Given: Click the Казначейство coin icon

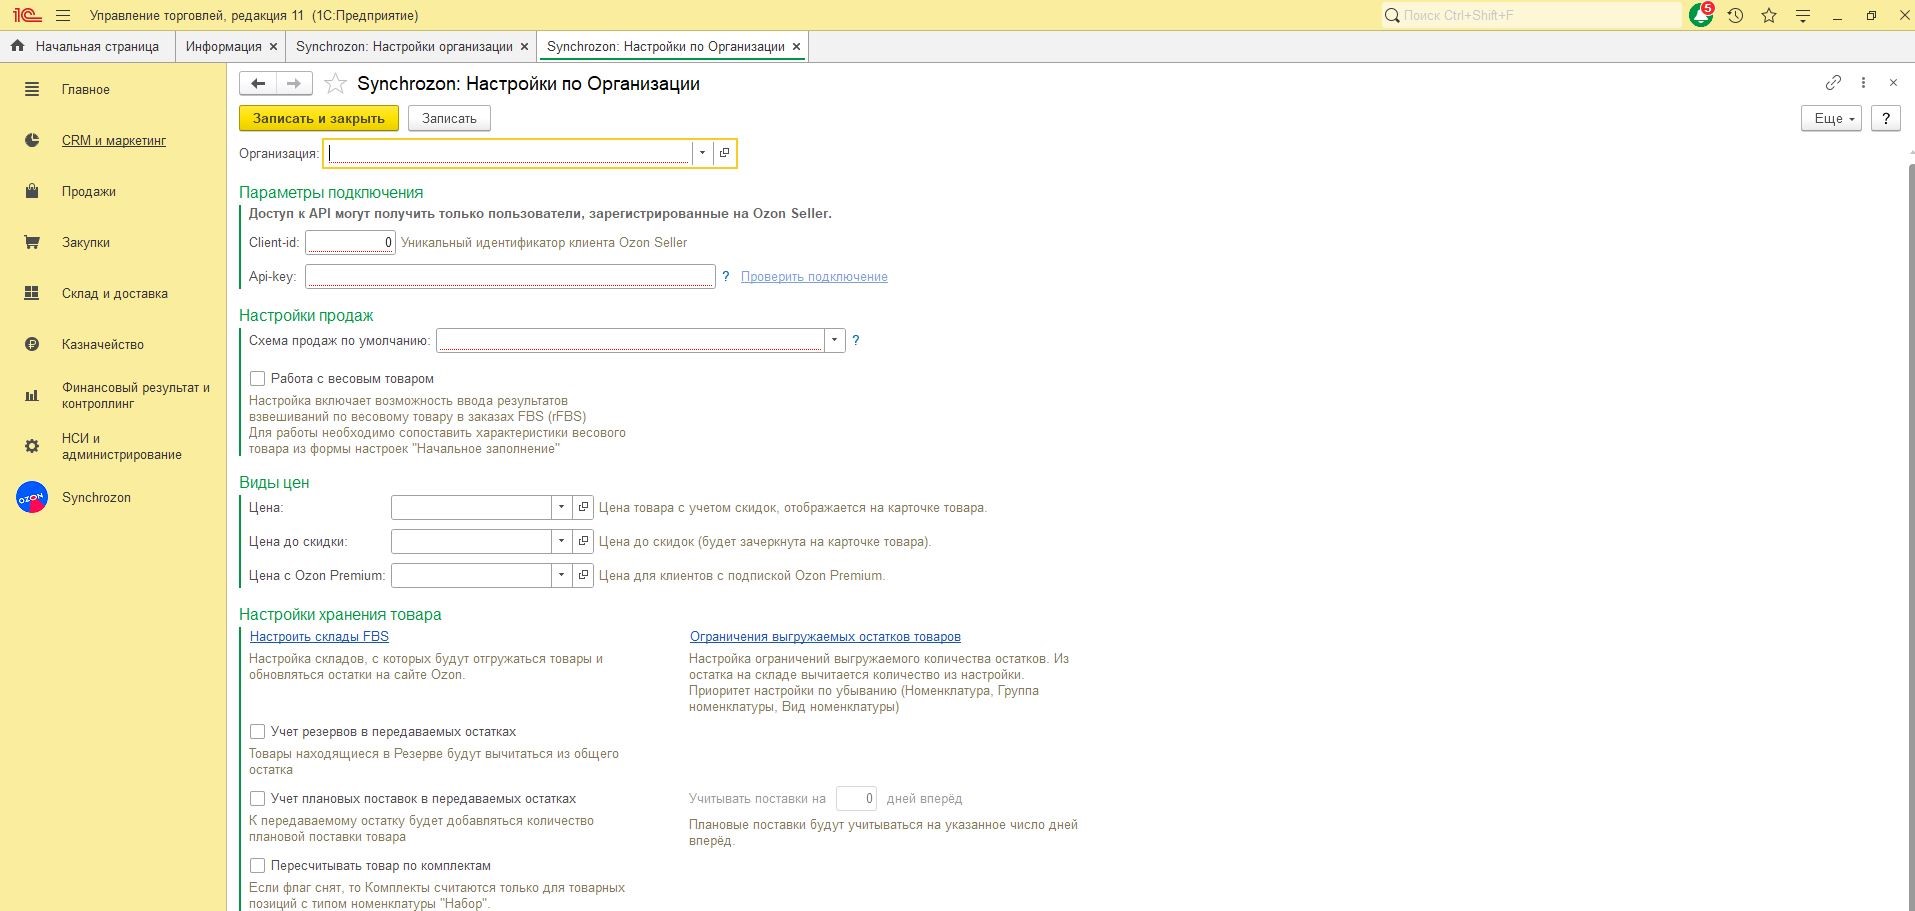Looking at the screenshot, I should [32, 345].
